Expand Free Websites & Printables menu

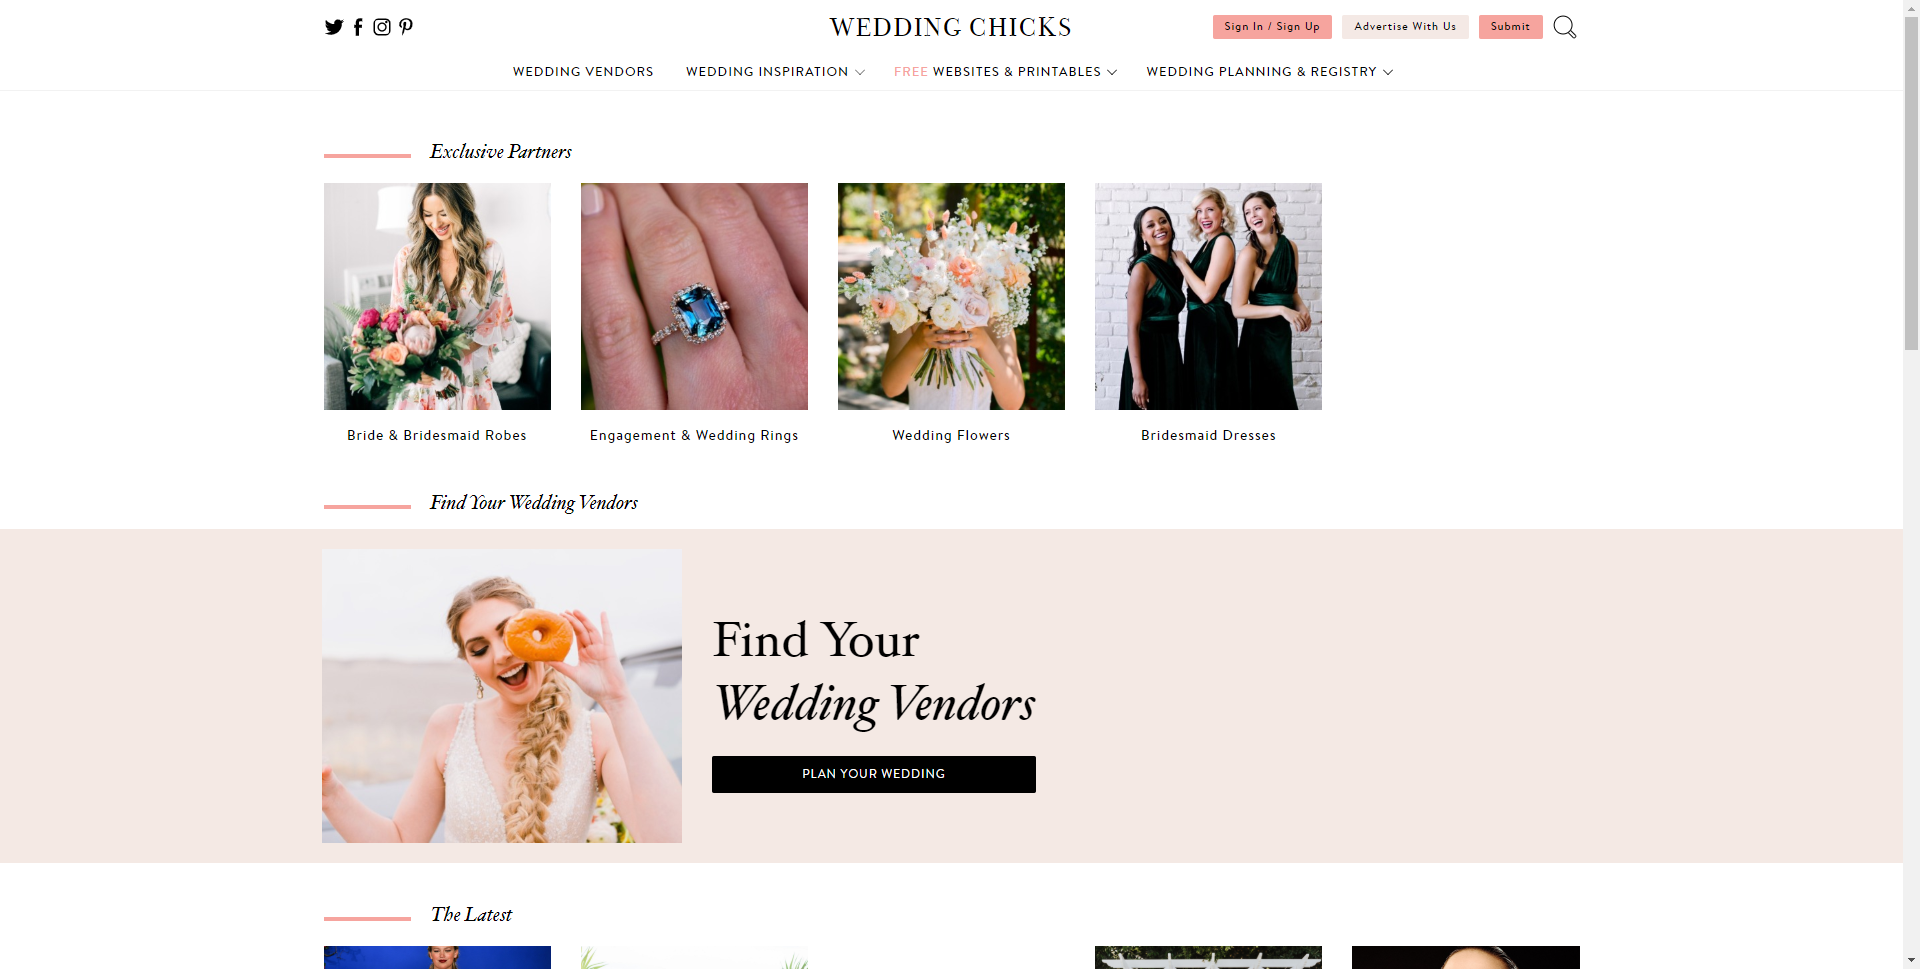tap(1005, 72)
